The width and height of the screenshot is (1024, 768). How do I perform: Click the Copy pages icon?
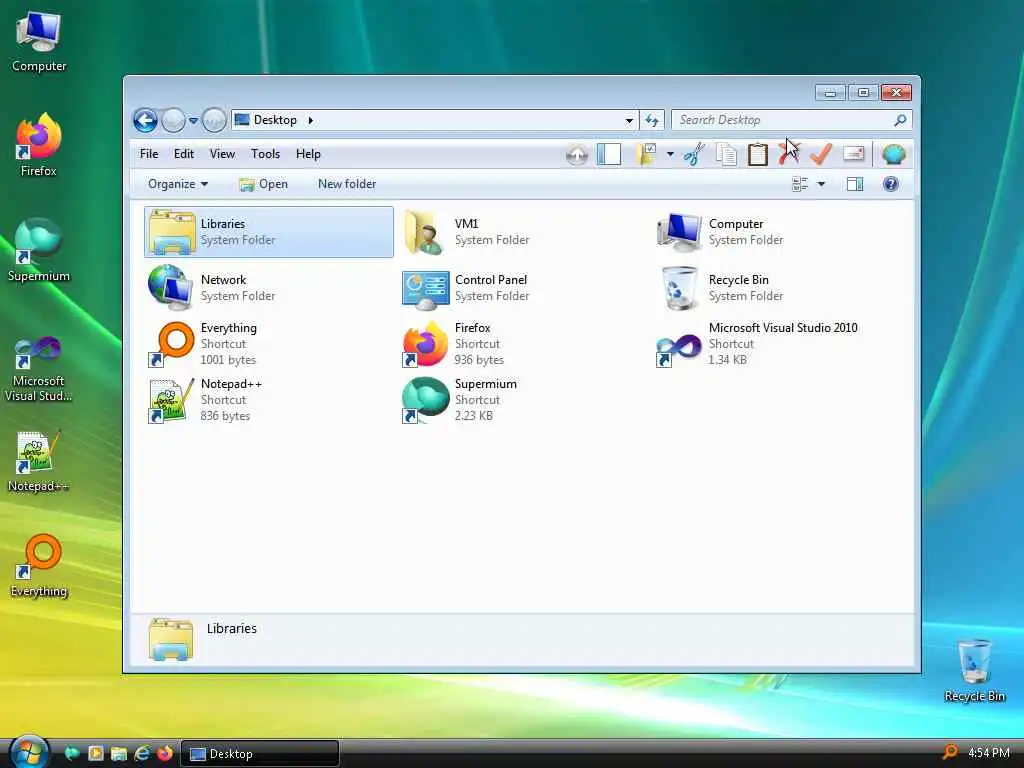click(726, 155)
